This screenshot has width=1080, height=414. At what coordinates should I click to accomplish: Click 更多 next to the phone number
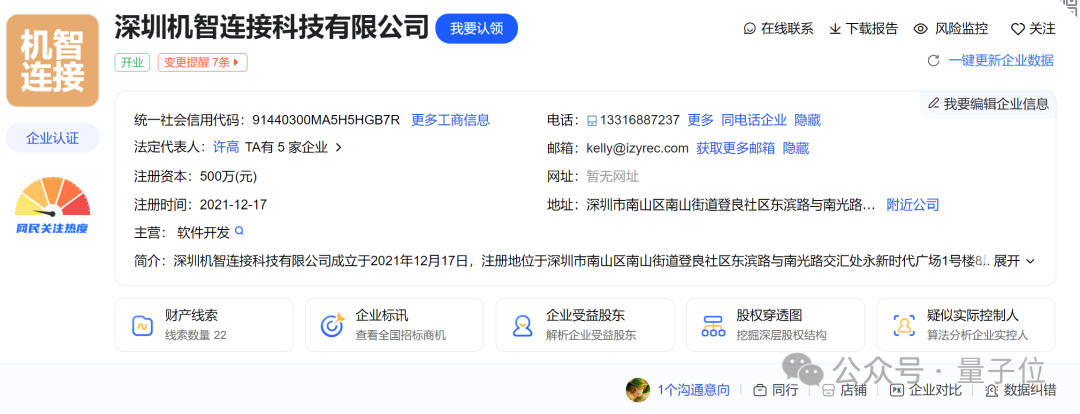pos(700,120)
